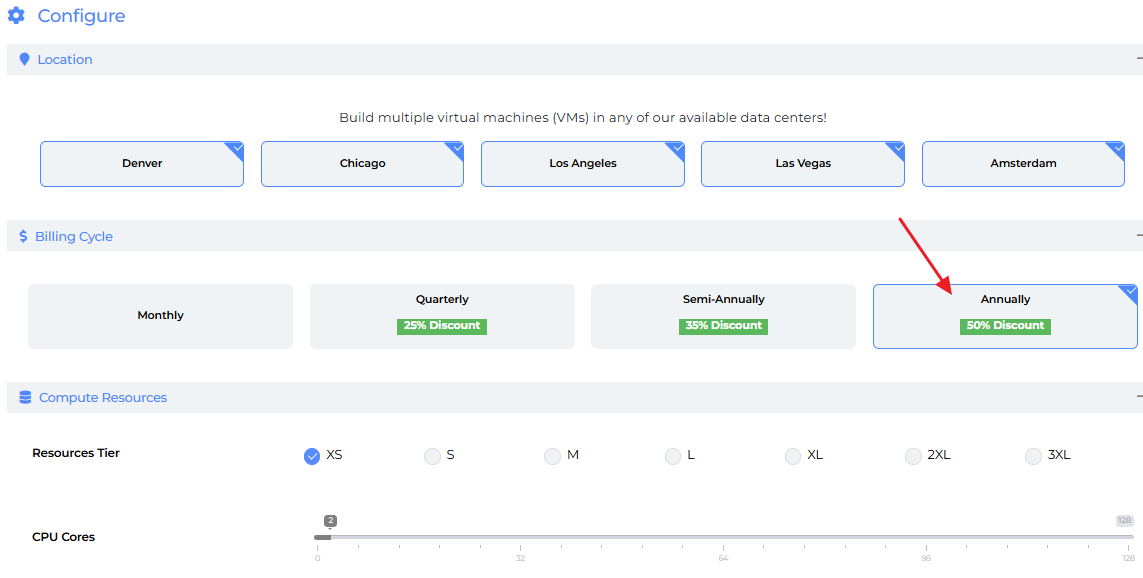Select the Chicago data center

(362, 164)
